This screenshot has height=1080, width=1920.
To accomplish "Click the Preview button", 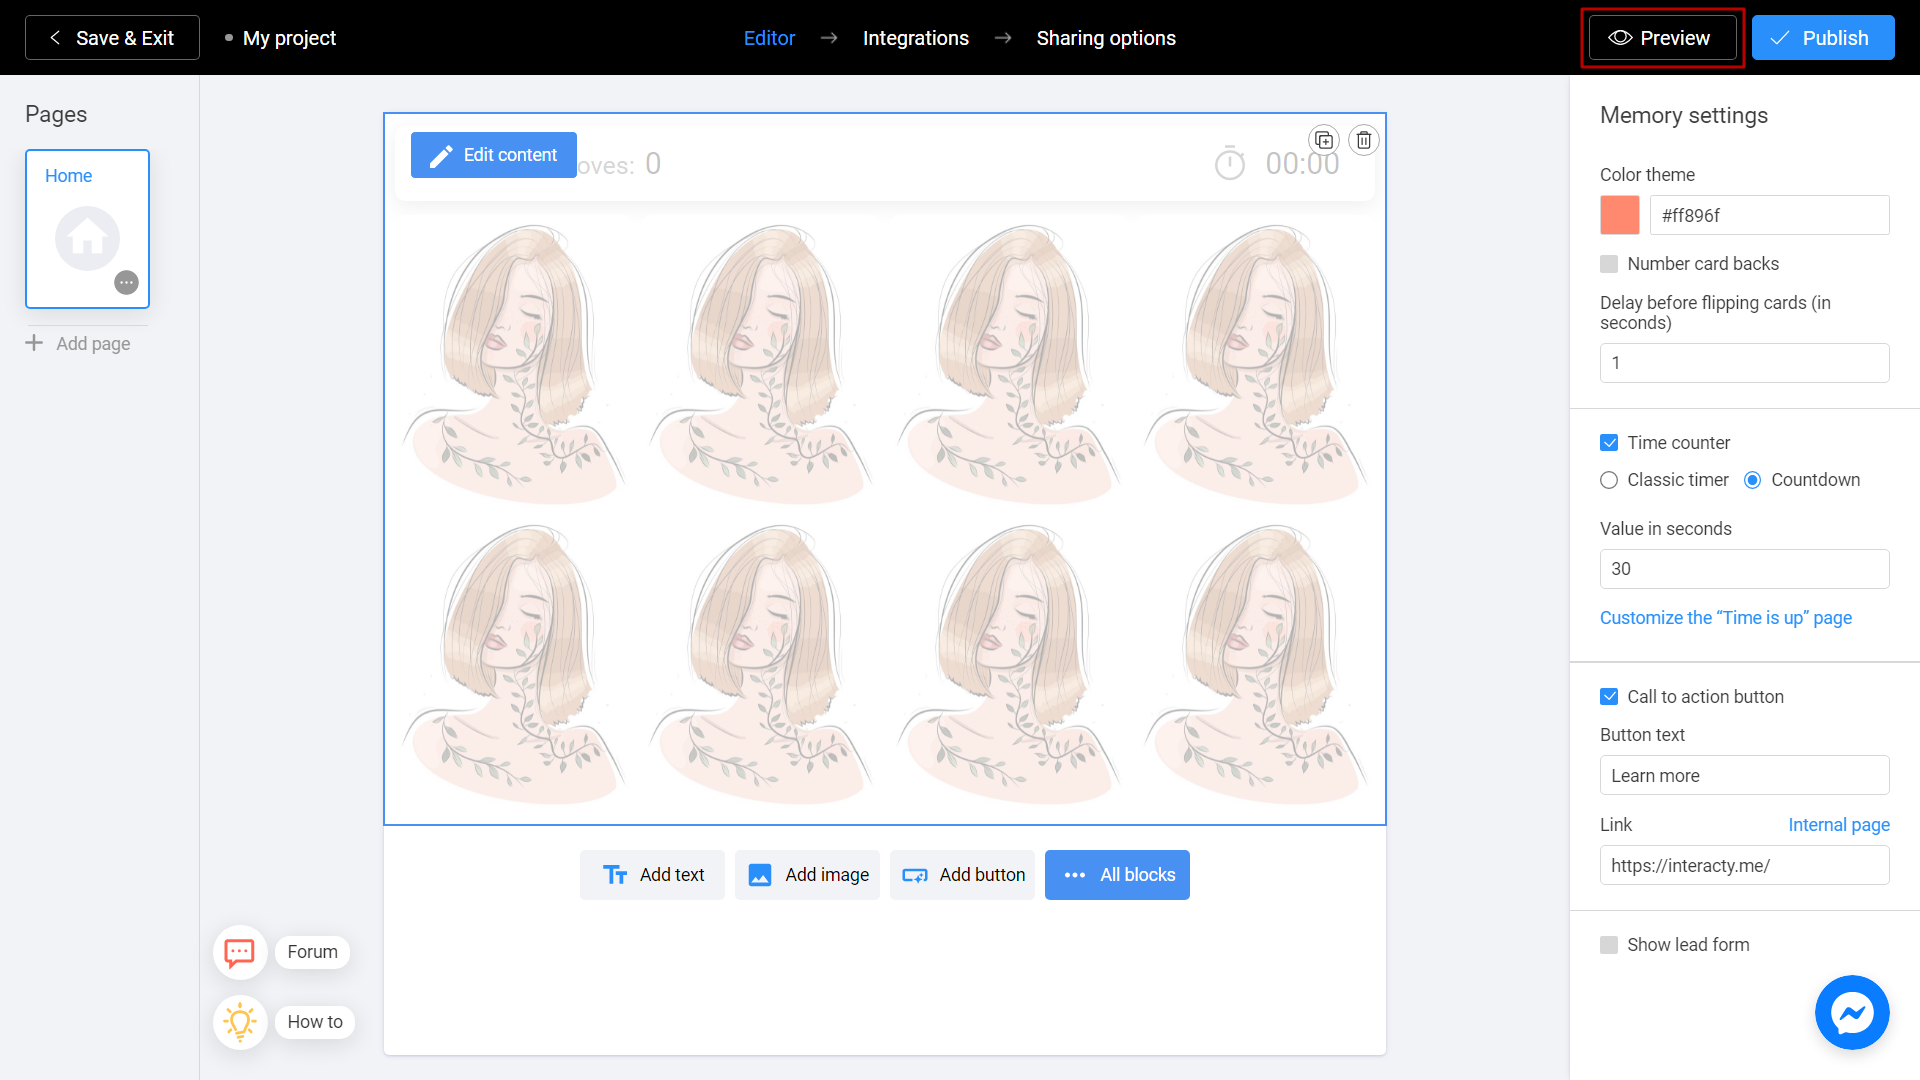I will [1663, 37].
